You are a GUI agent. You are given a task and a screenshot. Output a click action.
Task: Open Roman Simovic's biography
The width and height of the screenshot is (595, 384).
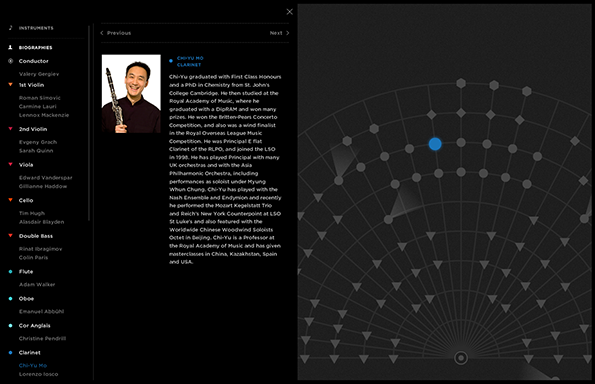(x=40, y=98)
